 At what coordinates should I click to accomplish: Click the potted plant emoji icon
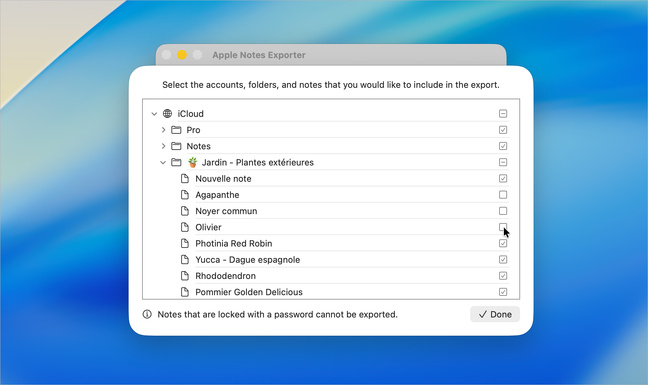193,162
